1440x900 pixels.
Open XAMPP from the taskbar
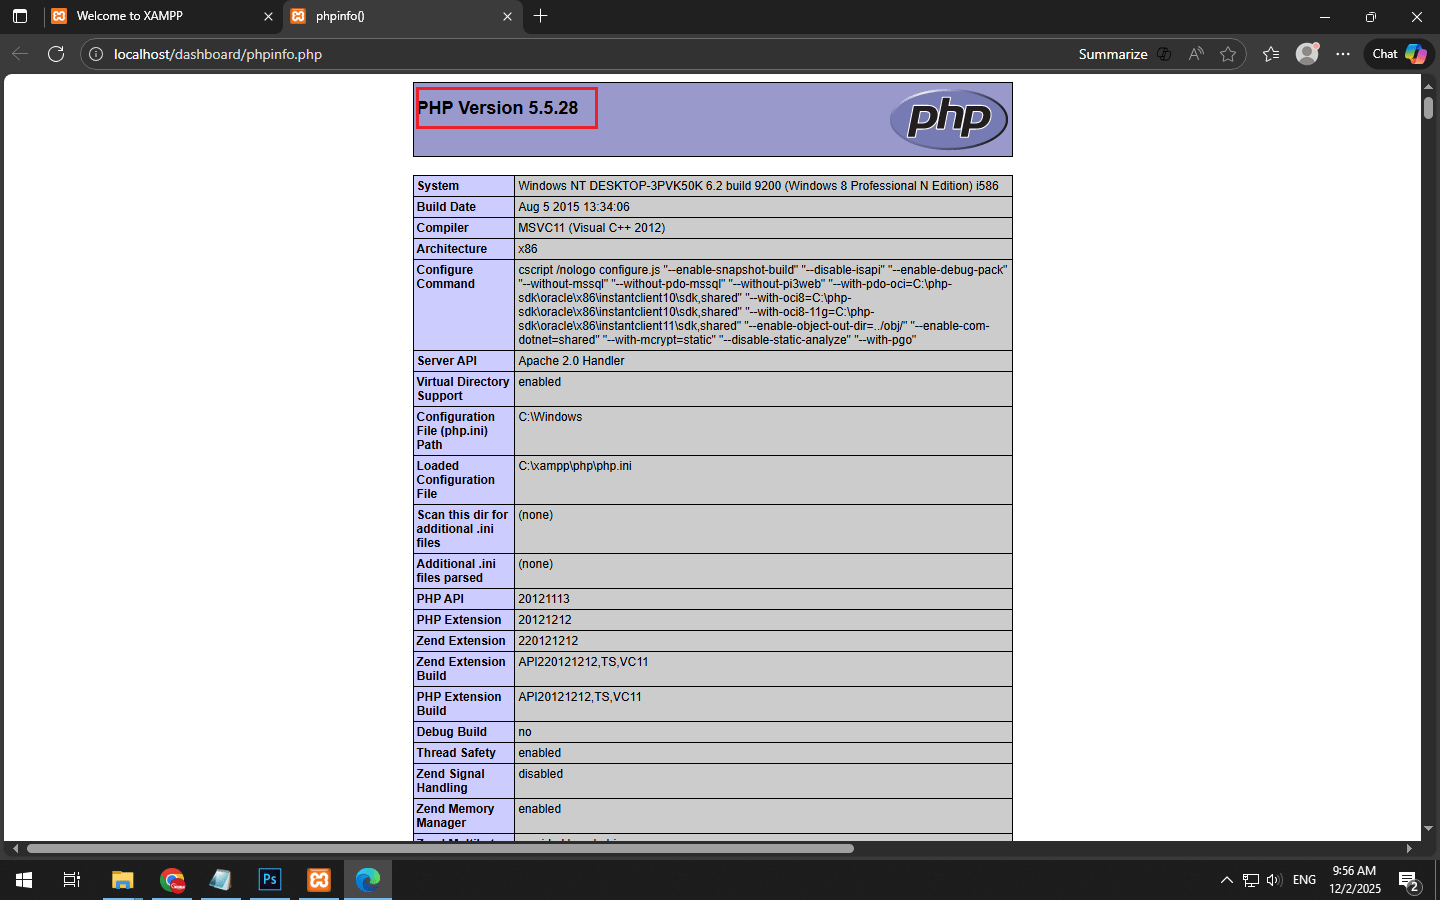(x=319, y=880)
